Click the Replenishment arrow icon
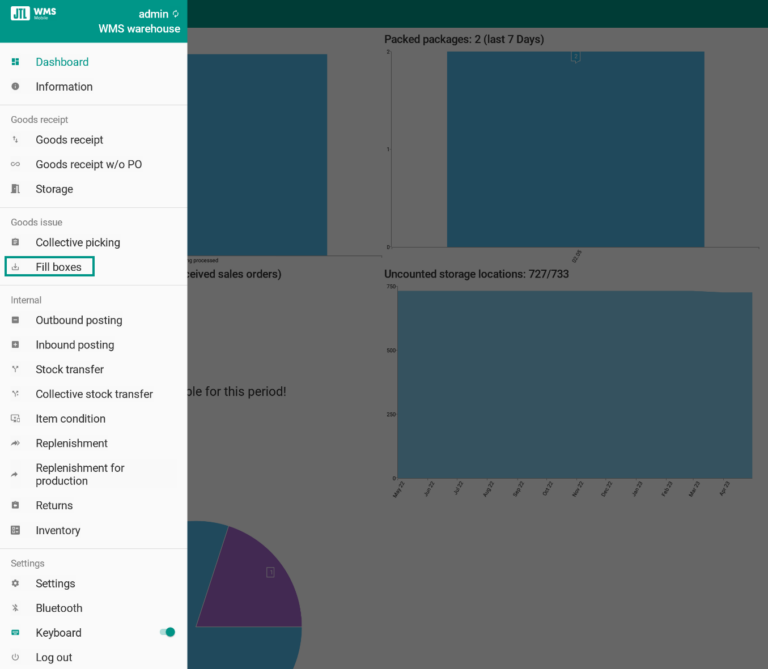Image resolution: width=768 pixels, height=669 pixels. pos(15,443)
